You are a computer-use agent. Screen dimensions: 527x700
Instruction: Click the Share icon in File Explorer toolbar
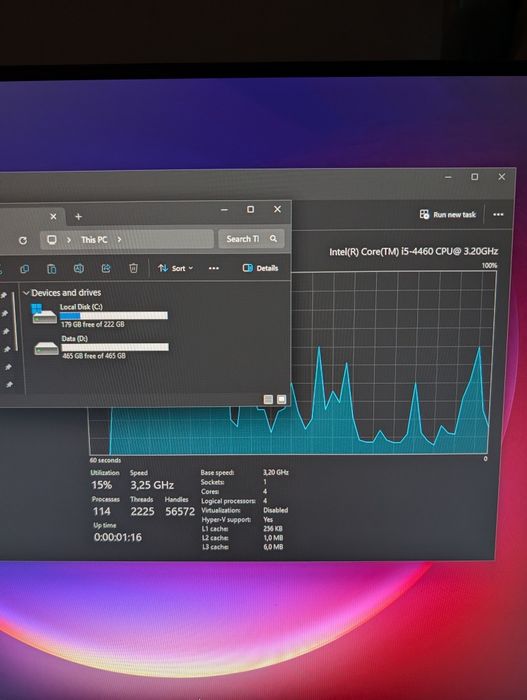pos(106,268)
